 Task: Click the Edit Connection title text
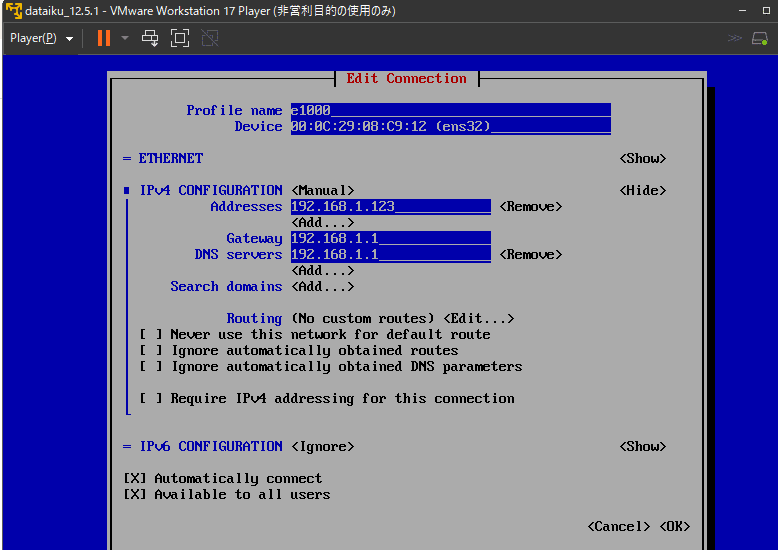point(406,78)
